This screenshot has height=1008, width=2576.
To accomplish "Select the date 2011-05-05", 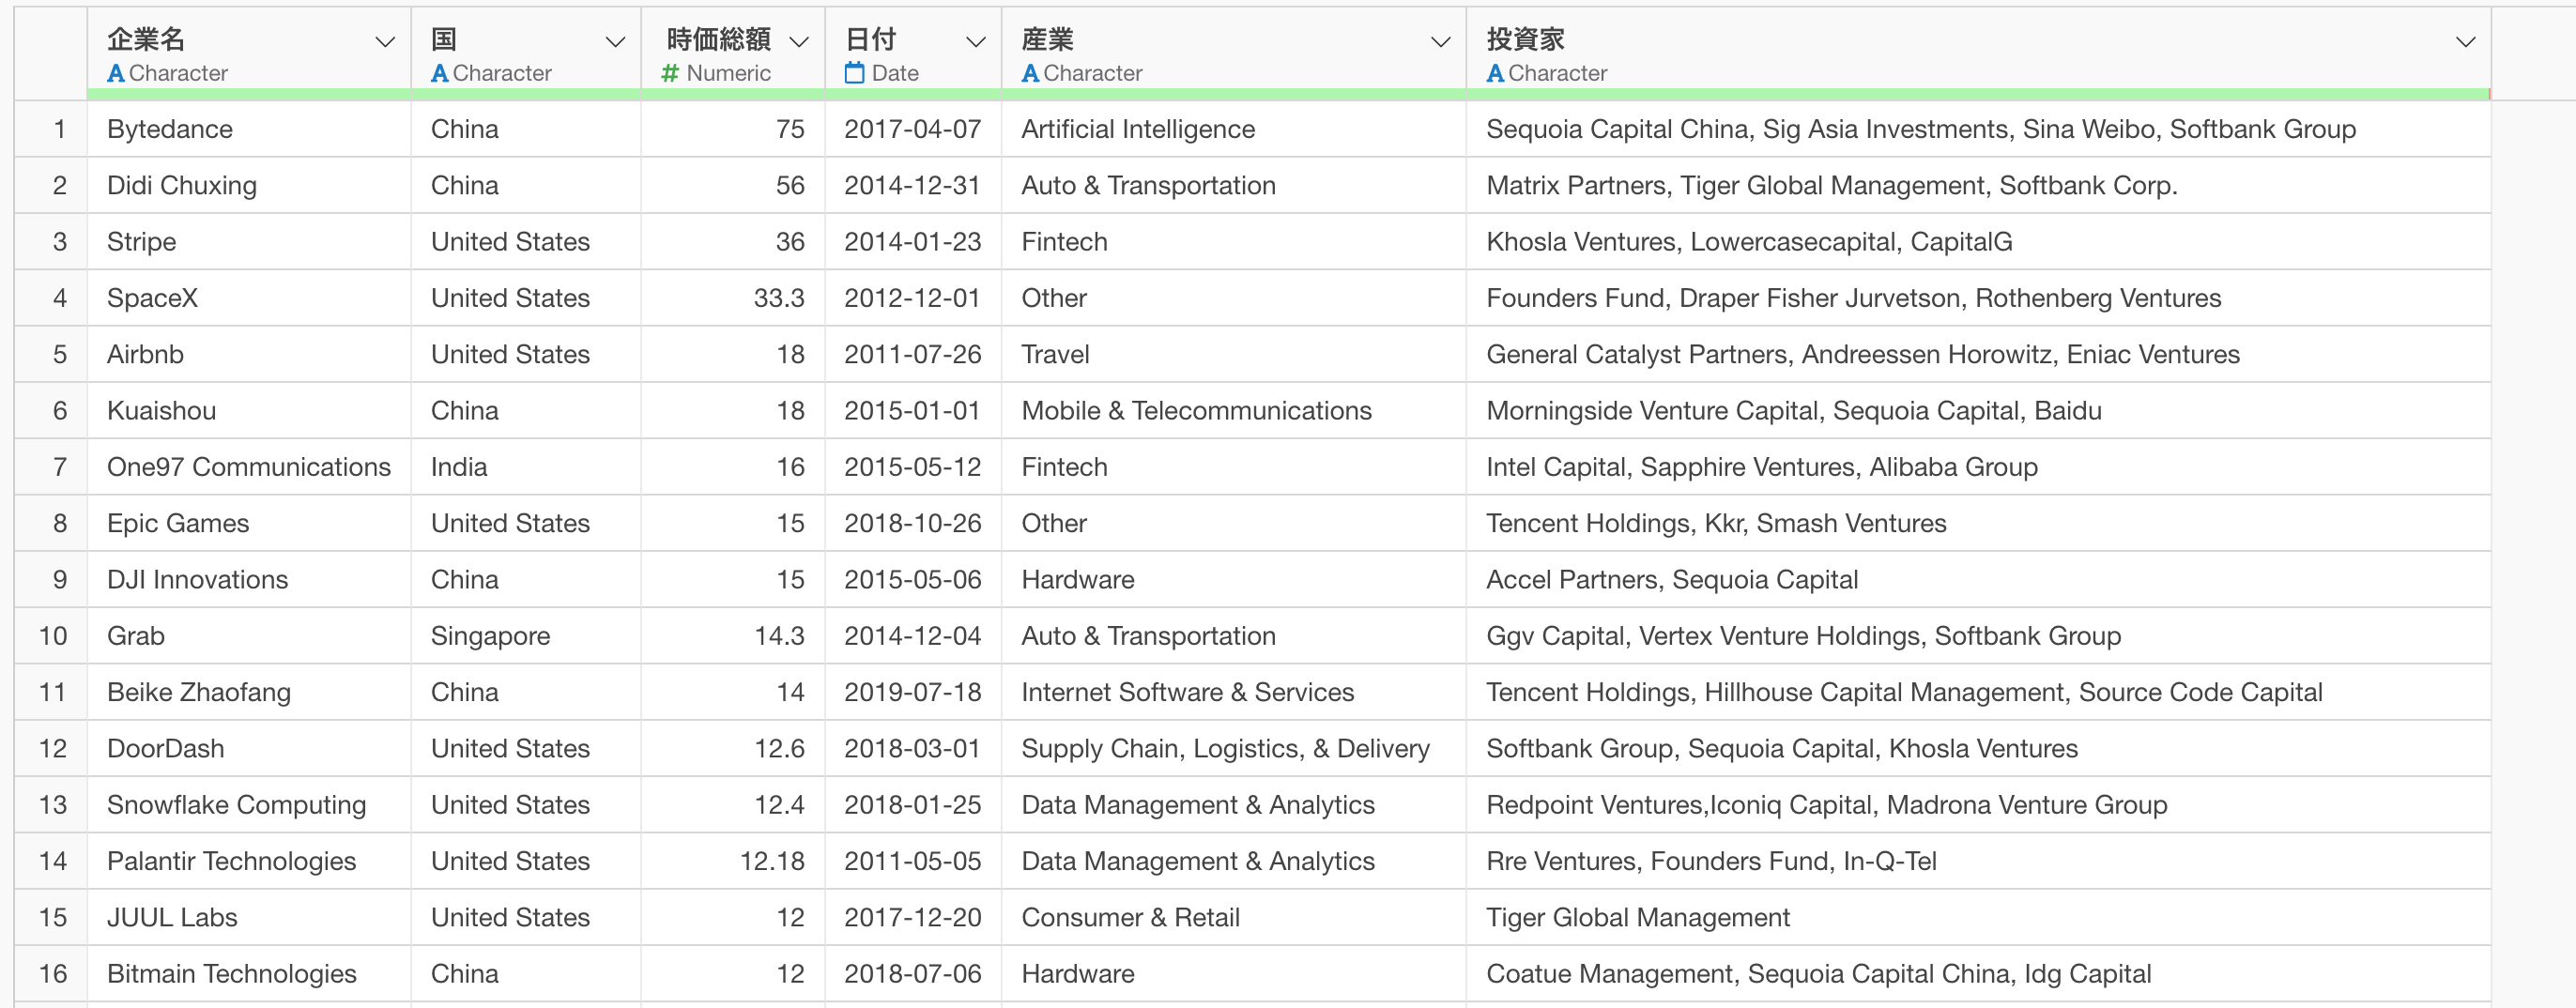I will pos(913,861).
